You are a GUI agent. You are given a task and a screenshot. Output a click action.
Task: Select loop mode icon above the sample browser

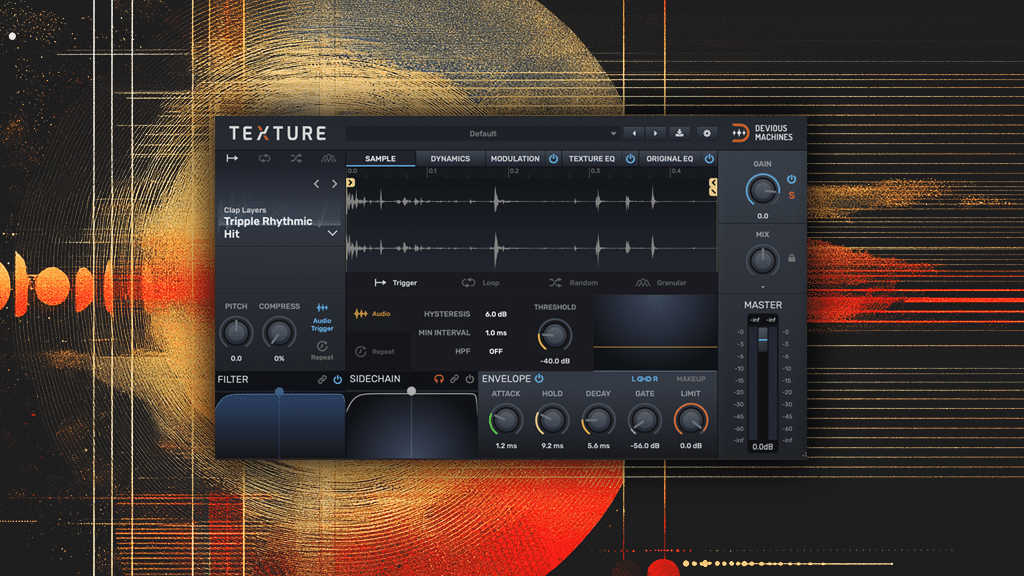tap(264, 158)
